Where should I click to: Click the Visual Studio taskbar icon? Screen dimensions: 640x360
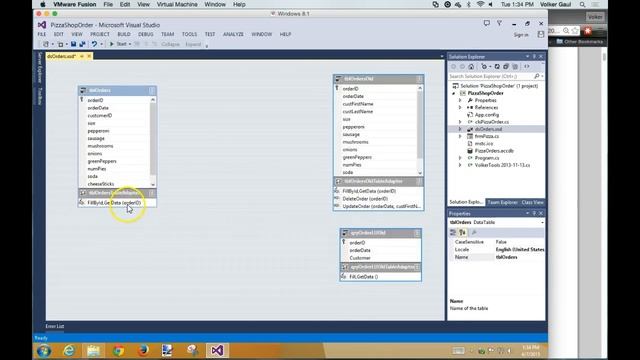tap(217, 350)
